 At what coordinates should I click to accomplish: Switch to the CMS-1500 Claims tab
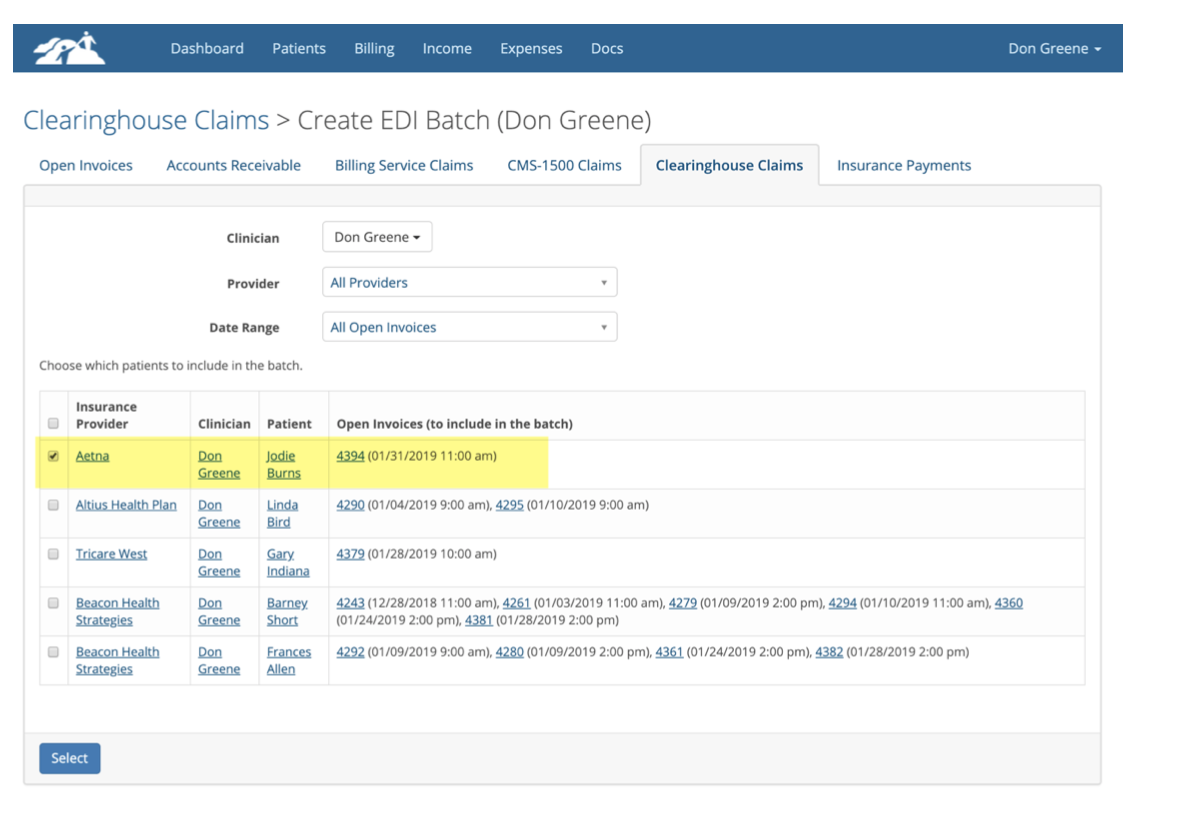pyautogui.click(x=564, y=165)
